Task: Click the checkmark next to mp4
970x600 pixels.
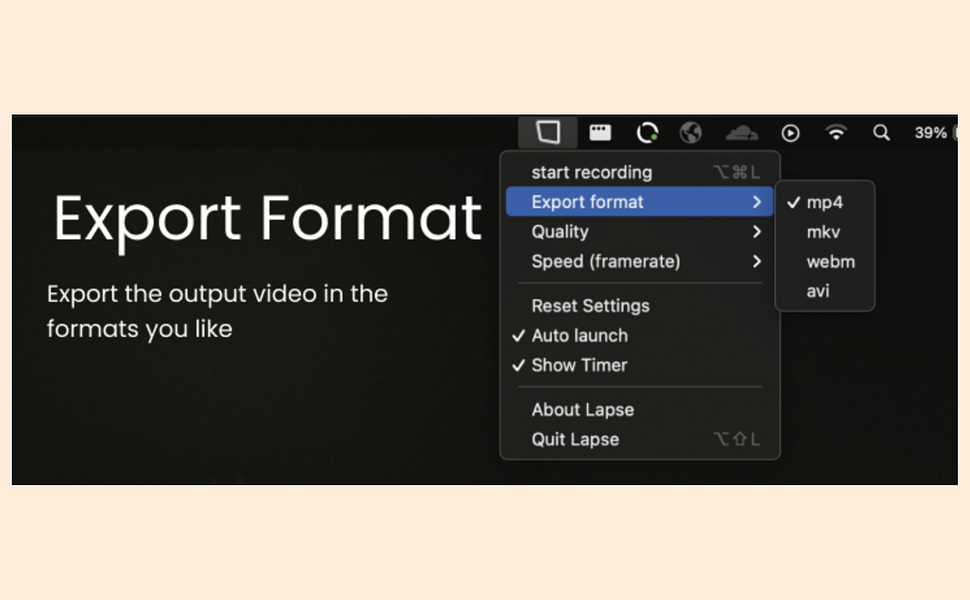Action: [x=793, y=202]
